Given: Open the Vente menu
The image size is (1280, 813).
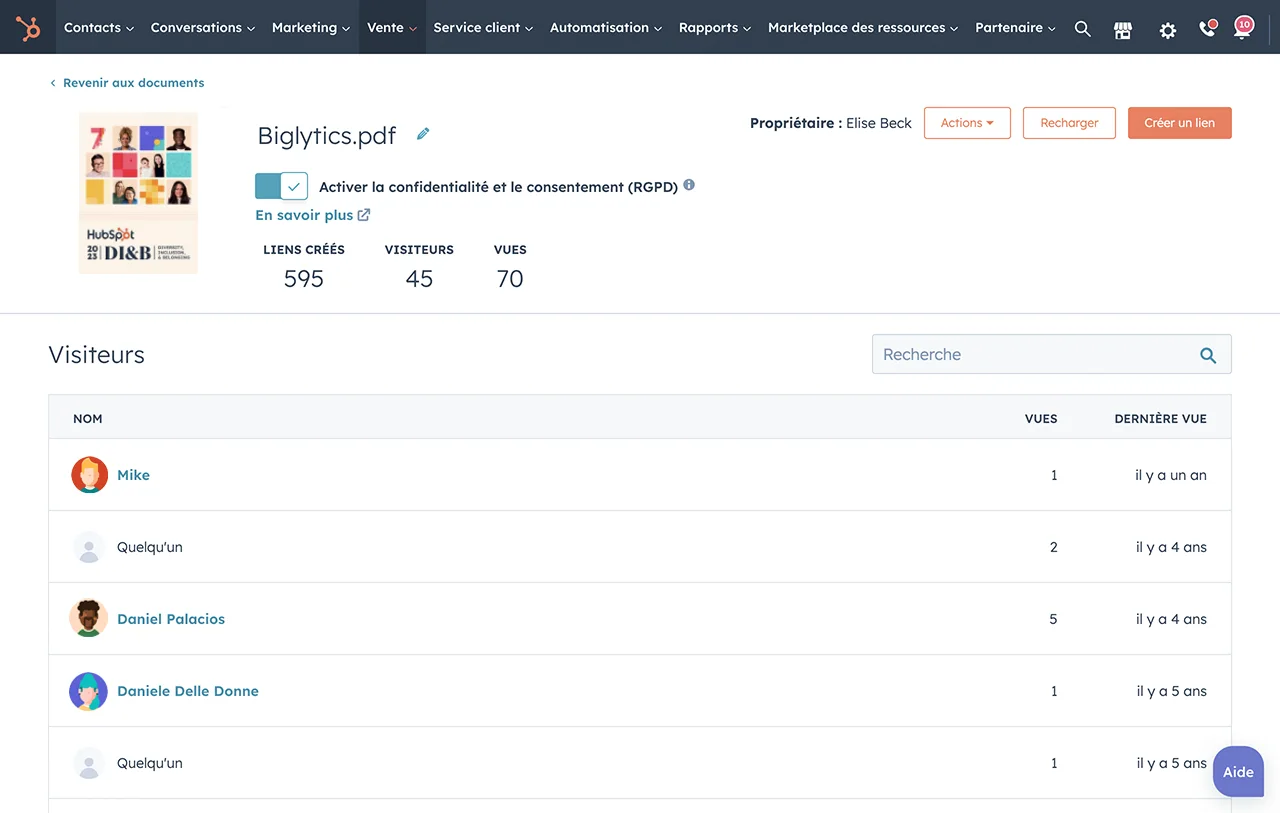Looking at the screenshot, I should pyautogui.click(x=392, y=28).
